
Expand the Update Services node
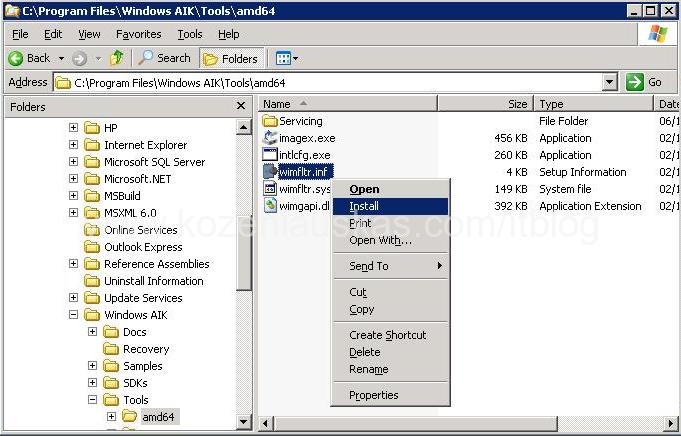coord(73,297)
